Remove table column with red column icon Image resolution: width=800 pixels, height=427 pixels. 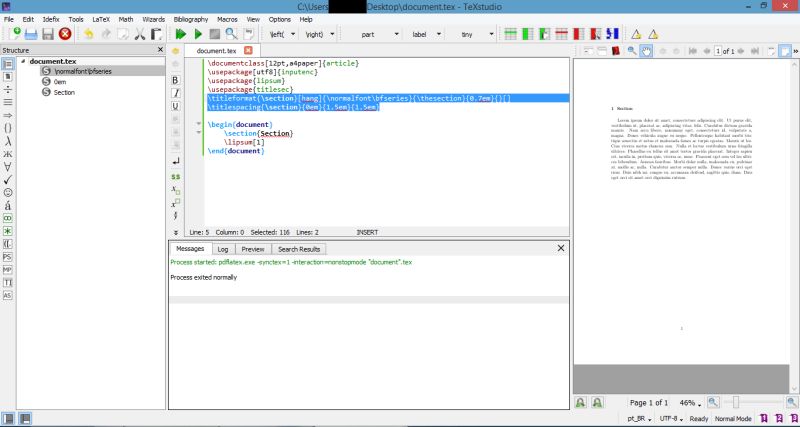point(579,34)
